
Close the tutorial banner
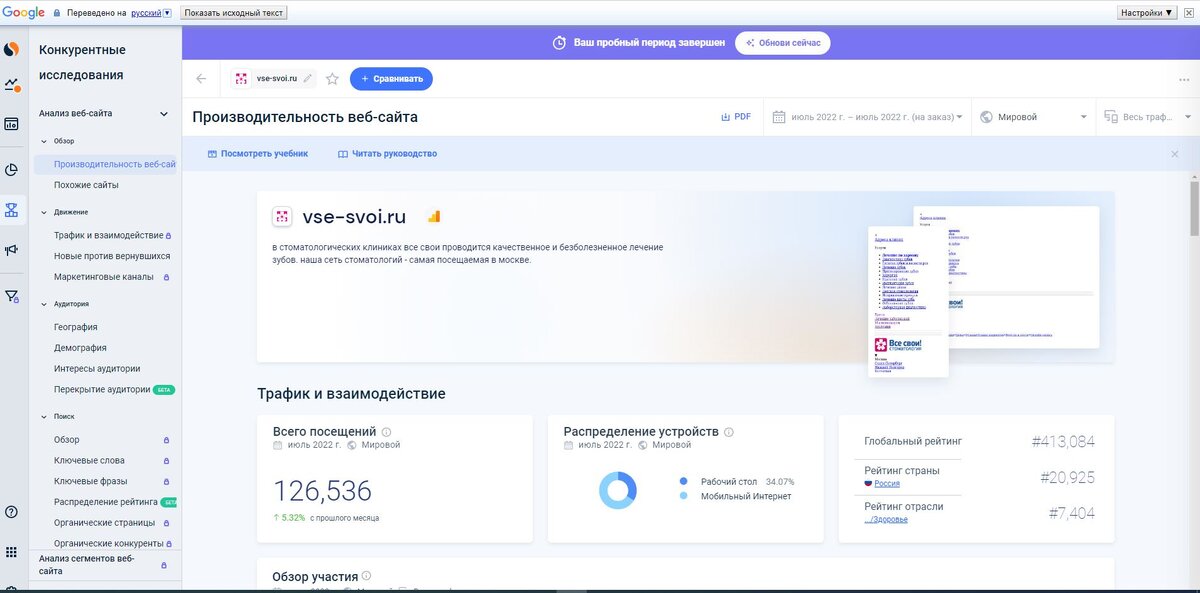point(1175,154)
